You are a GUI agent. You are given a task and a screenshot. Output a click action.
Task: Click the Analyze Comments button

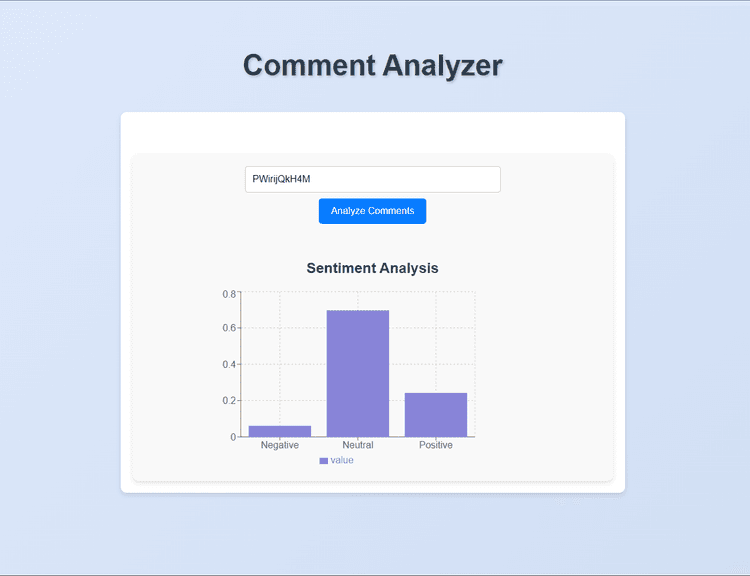coord(372,211)
